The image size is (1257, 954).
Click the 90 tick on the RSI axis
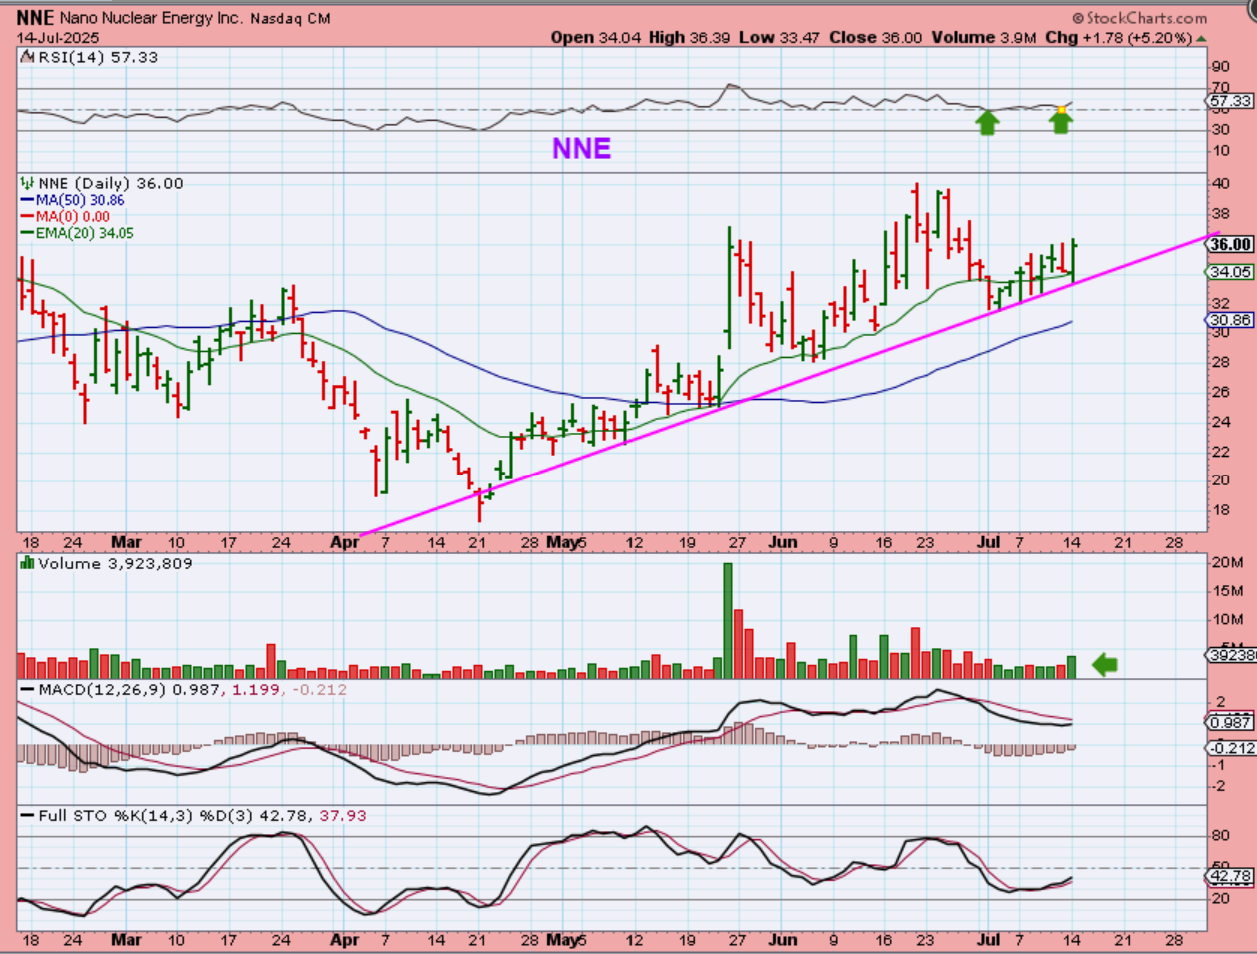tap(1220, 66)
